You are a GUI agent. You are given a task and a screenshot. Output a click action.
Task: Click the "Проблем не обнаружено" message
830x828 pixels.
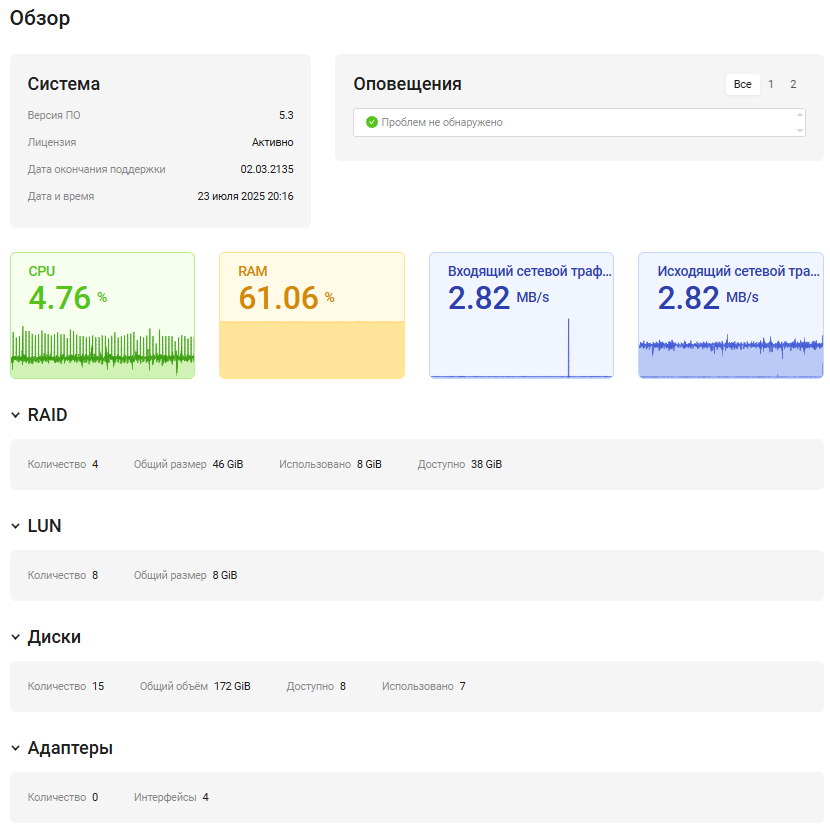tap(442, 122)
